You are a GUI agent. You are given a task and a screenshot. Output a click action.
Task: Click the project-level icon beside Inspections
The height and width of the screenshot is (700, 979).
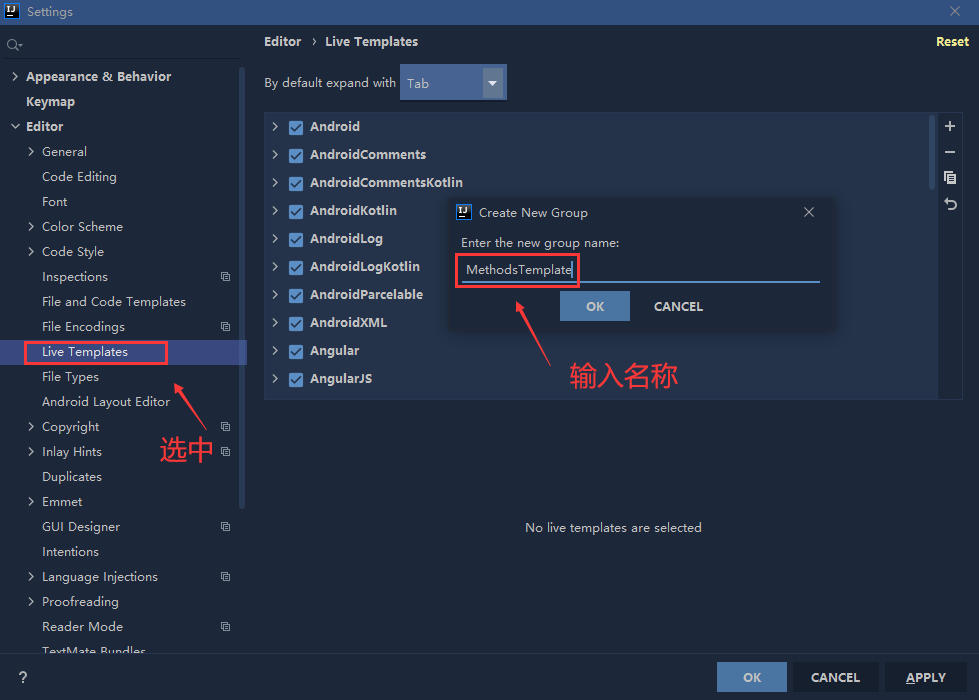(x=225, y=277)
